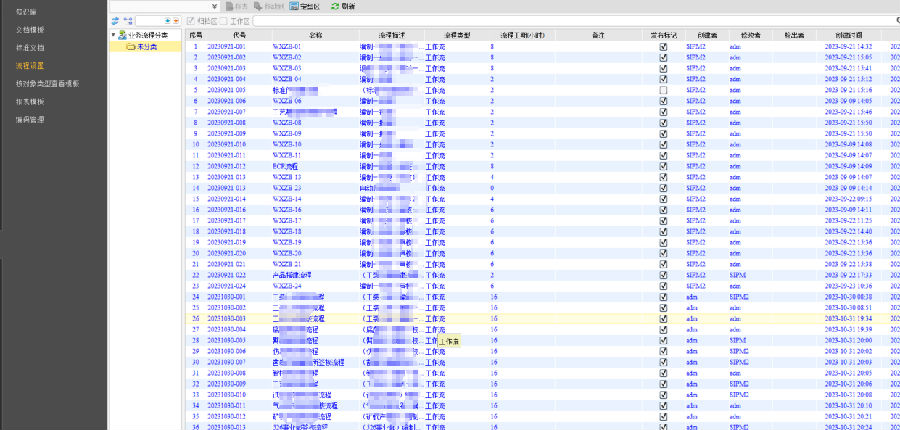
Task: Collapse the 业务流程分类 tree root
Action: [x=114, y=35]
